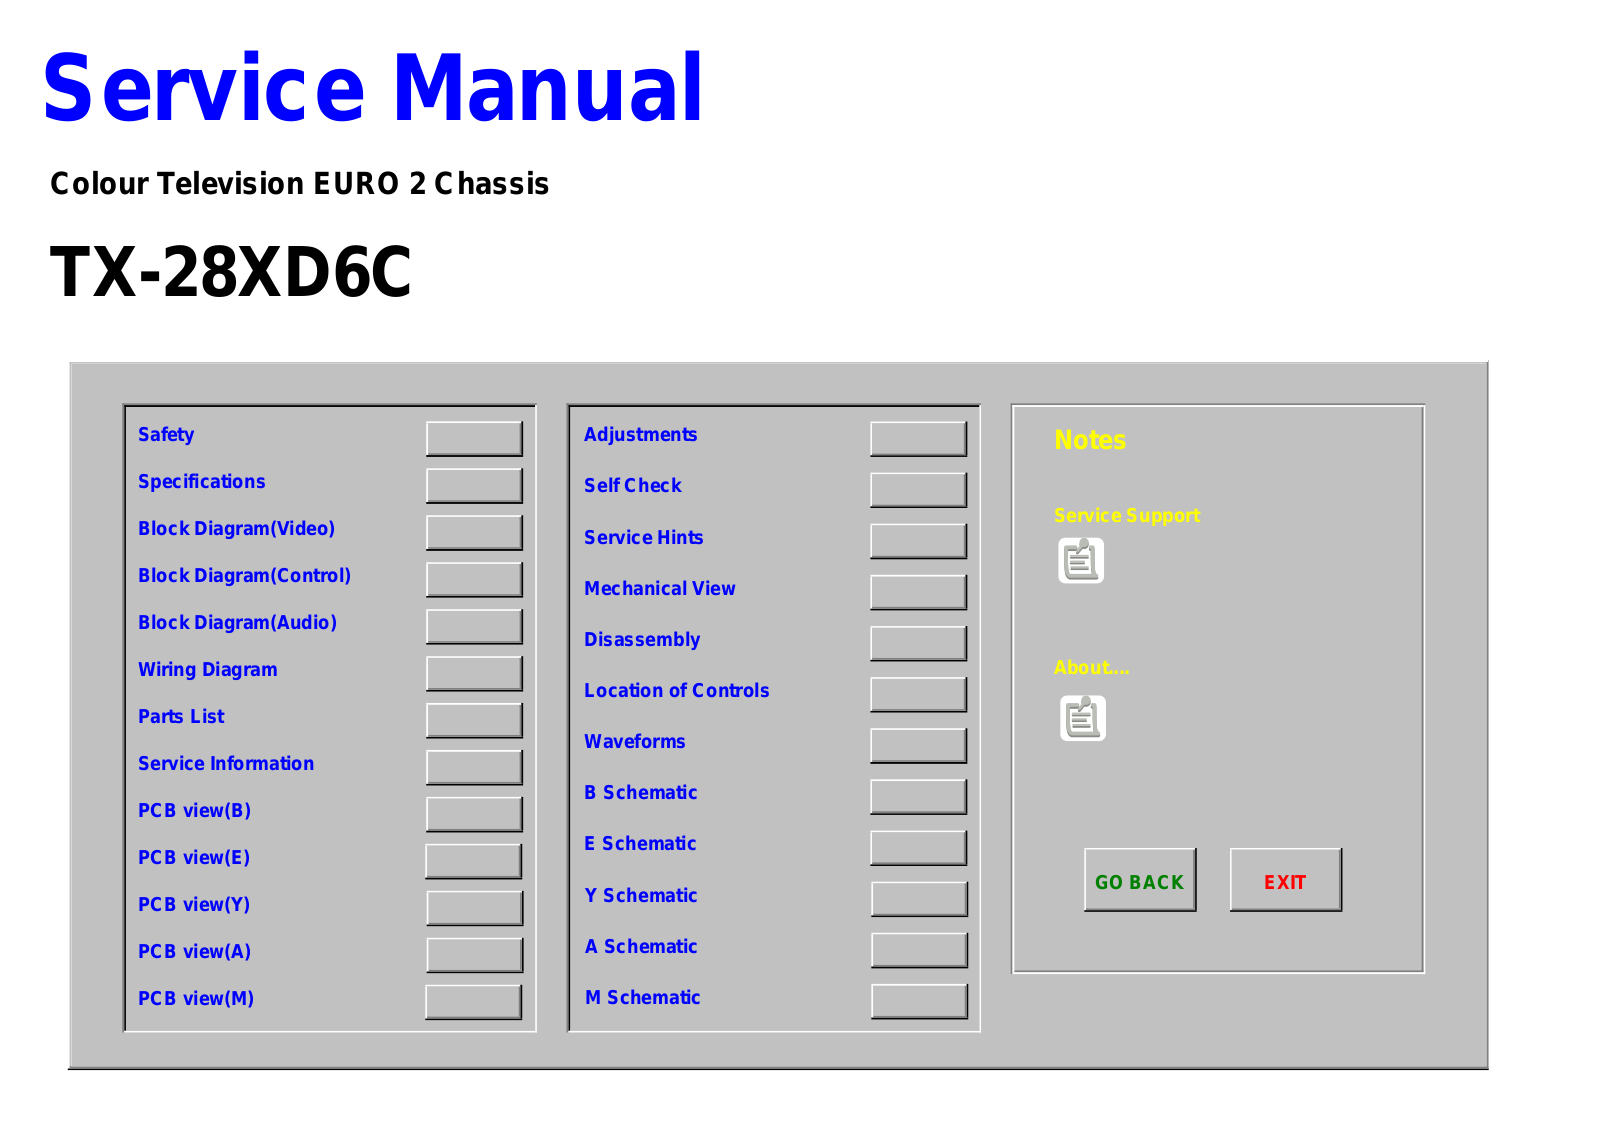Click the Service Manual title
Screen dimensions: 1600x1131
tap(373, 88)
